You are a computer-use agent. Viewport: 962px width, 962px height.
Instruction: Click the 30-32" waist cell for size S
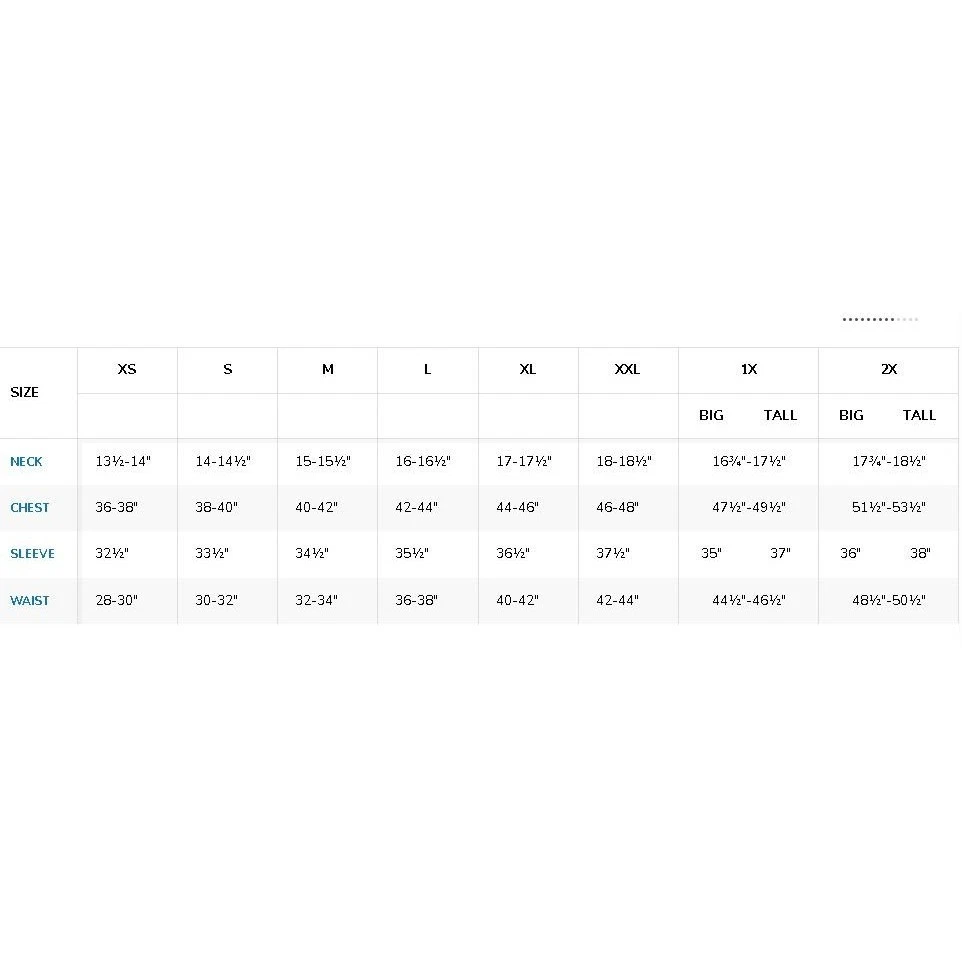pos(217,601)
